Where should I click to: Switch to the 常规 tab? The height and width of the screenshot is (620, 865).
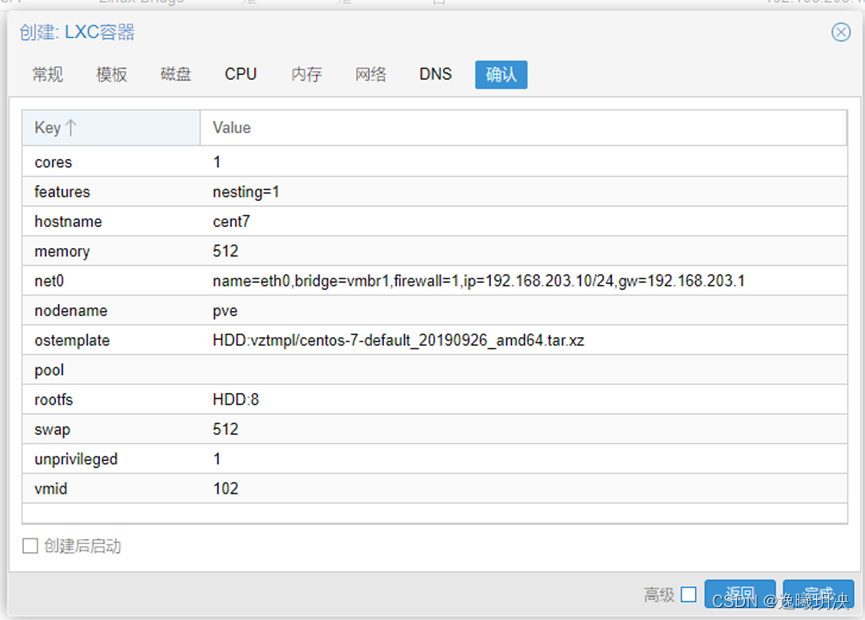click(47, 74)
